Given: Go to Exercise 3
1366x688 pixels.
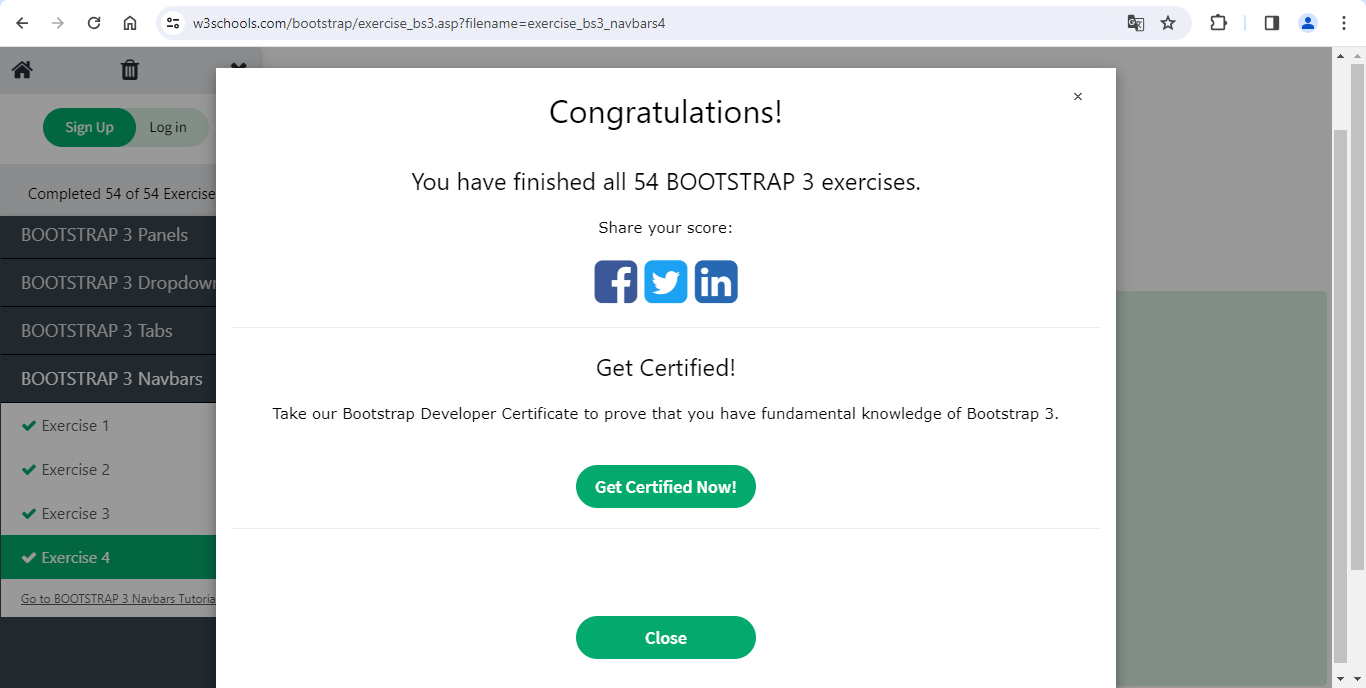Looking at the screenshot, I should point(75,514).
